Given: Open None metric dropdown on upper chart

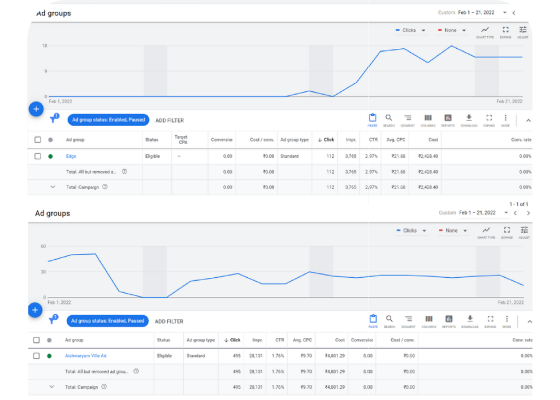Looking at the screenshot, I should click(452, 30).
